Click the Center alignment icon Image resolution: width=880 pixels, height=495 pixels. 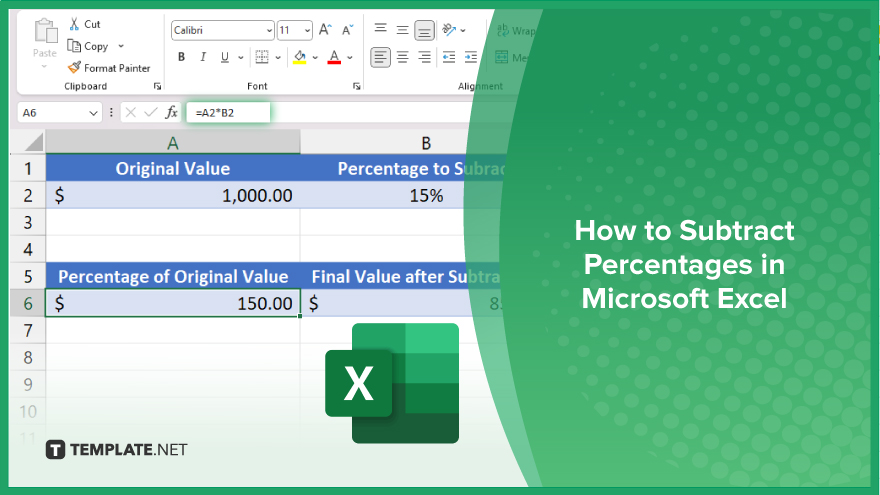pyautogui.click(x=402, y=57)
